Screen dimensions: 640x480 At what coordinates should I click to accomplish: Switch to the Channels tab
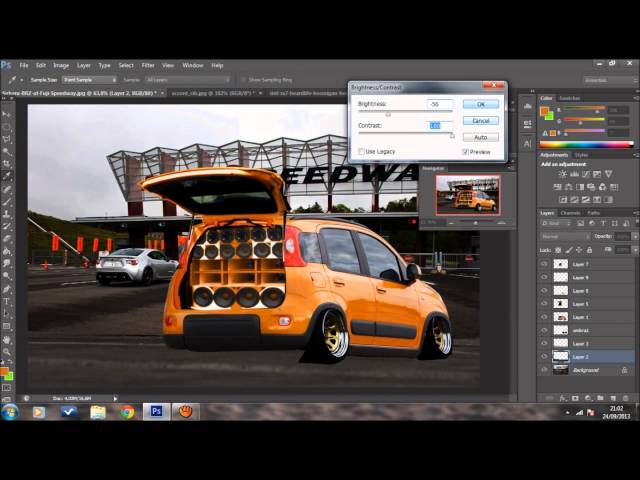click(570, 213)
